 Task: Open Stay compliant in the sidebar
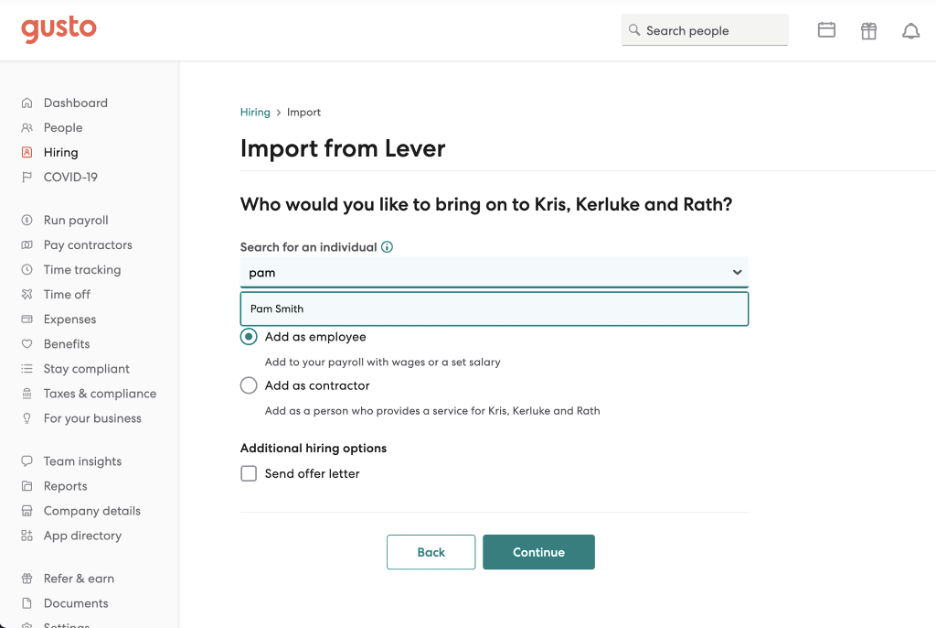86,369
